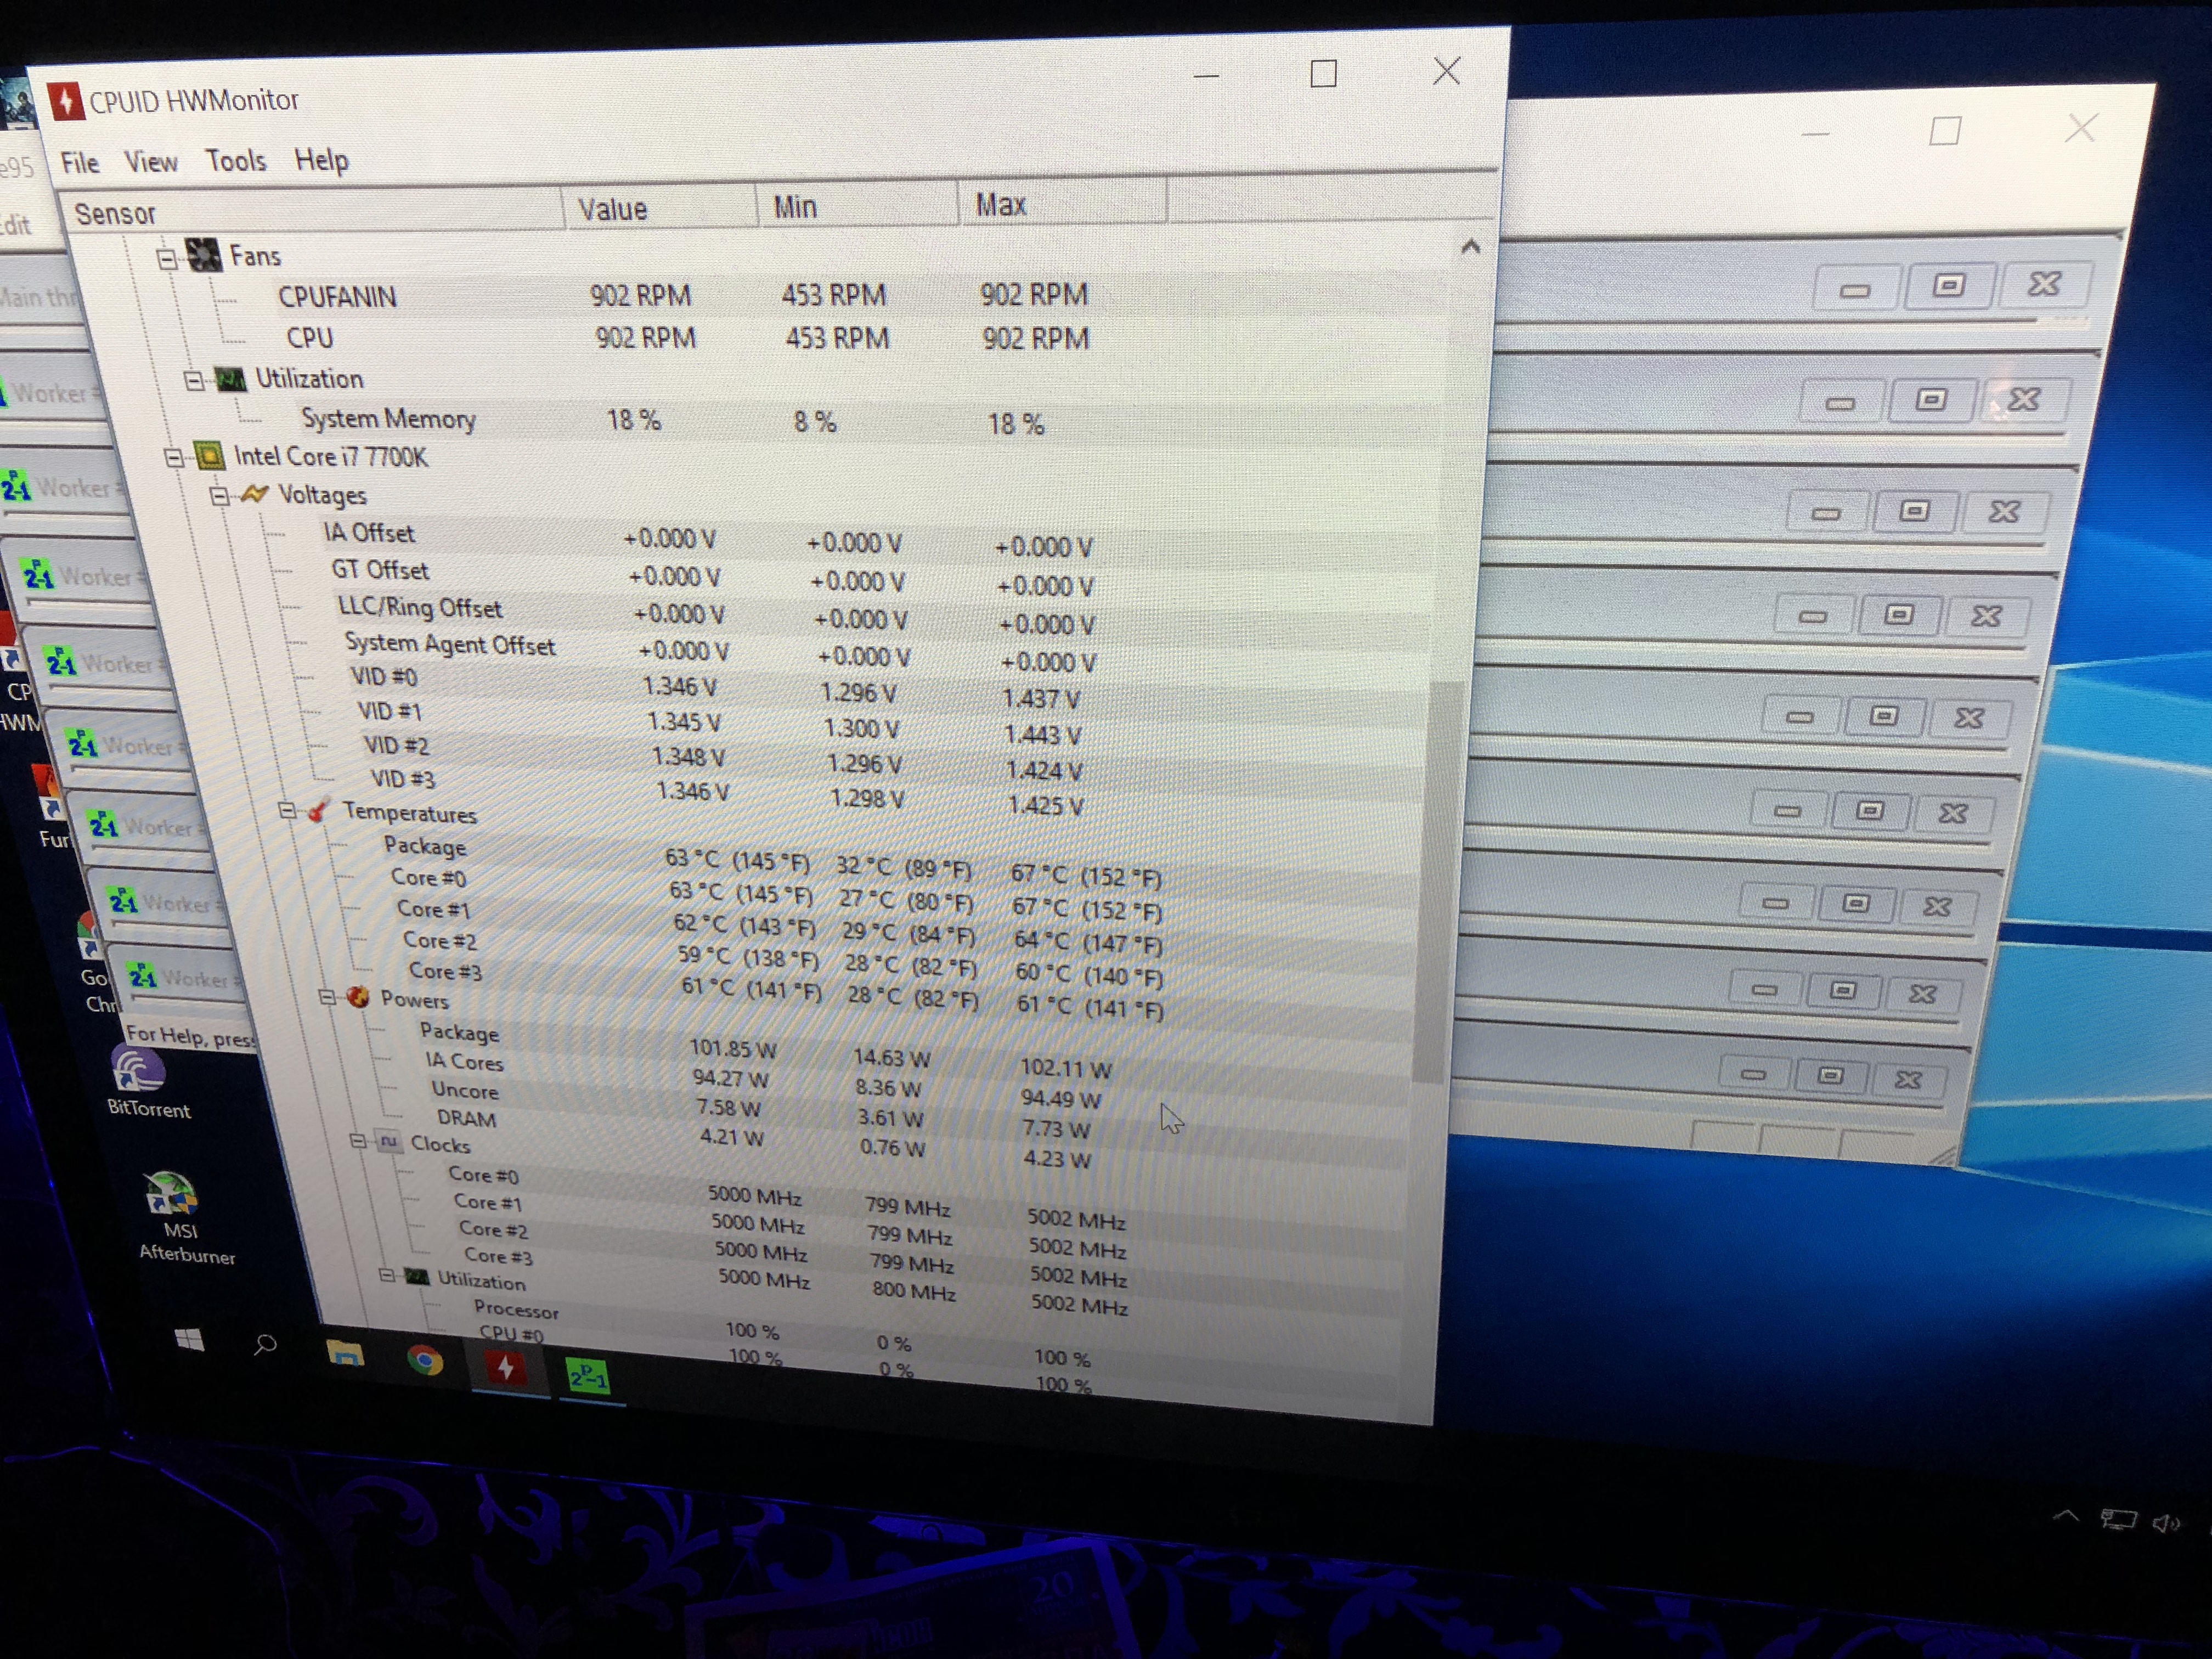Click the Temperatures thermometer icon
The image size is (2212, 1659).
pos(319,811)
